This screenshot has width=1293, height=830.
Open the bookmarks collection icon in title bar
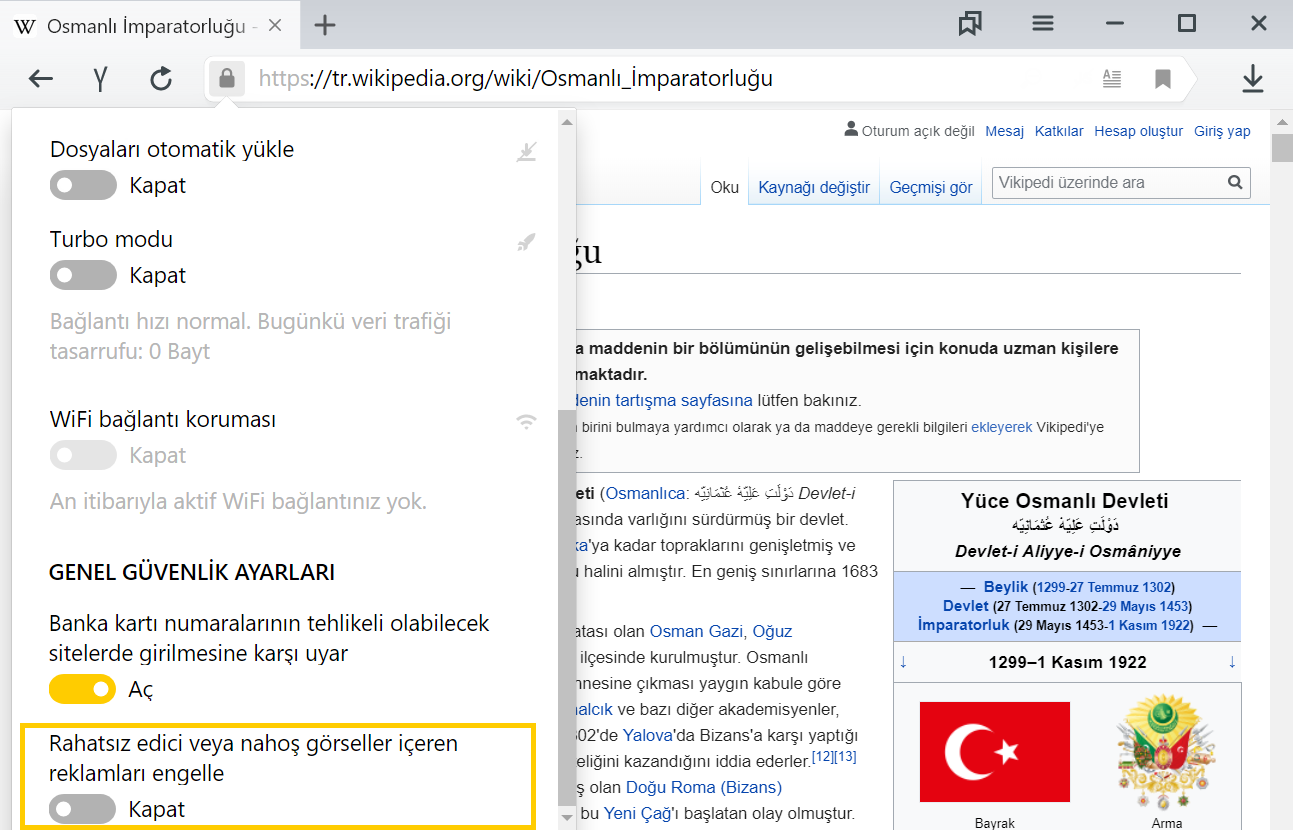pos(970,24)
